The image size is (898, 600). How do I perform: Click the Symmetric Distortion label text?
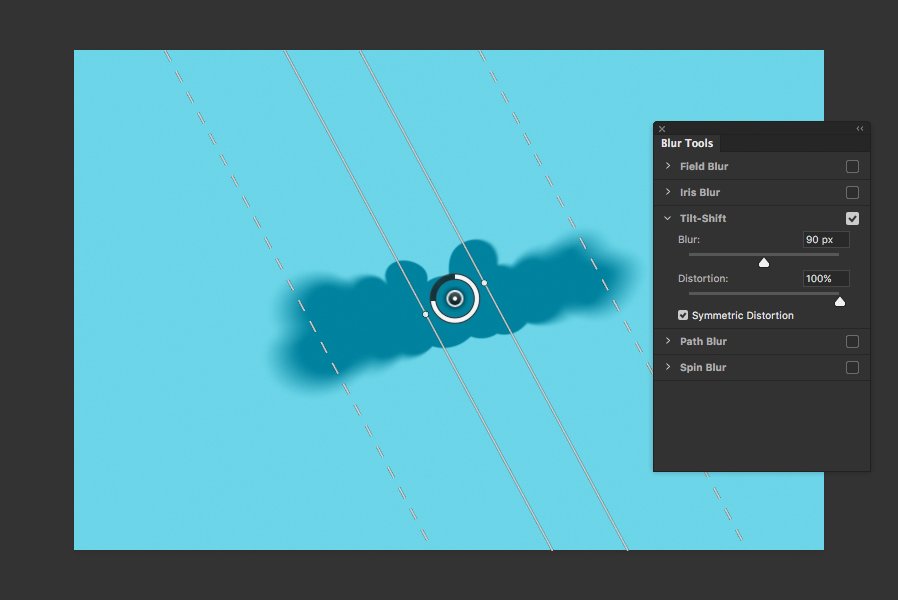[742, 315]
